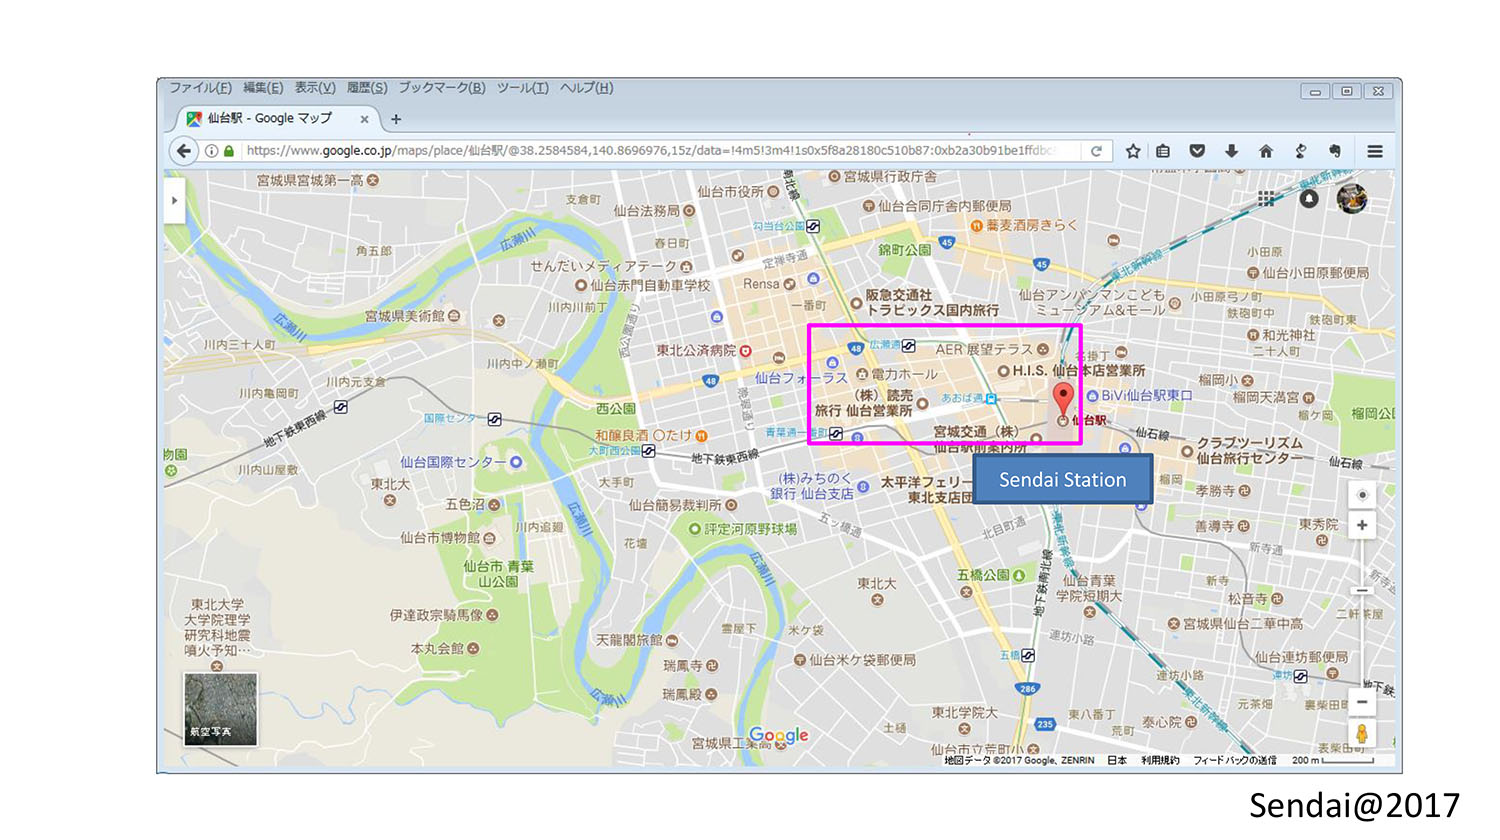Adjust the map zoom slider handle
1500x840 pixels.
click(1361, 591)
